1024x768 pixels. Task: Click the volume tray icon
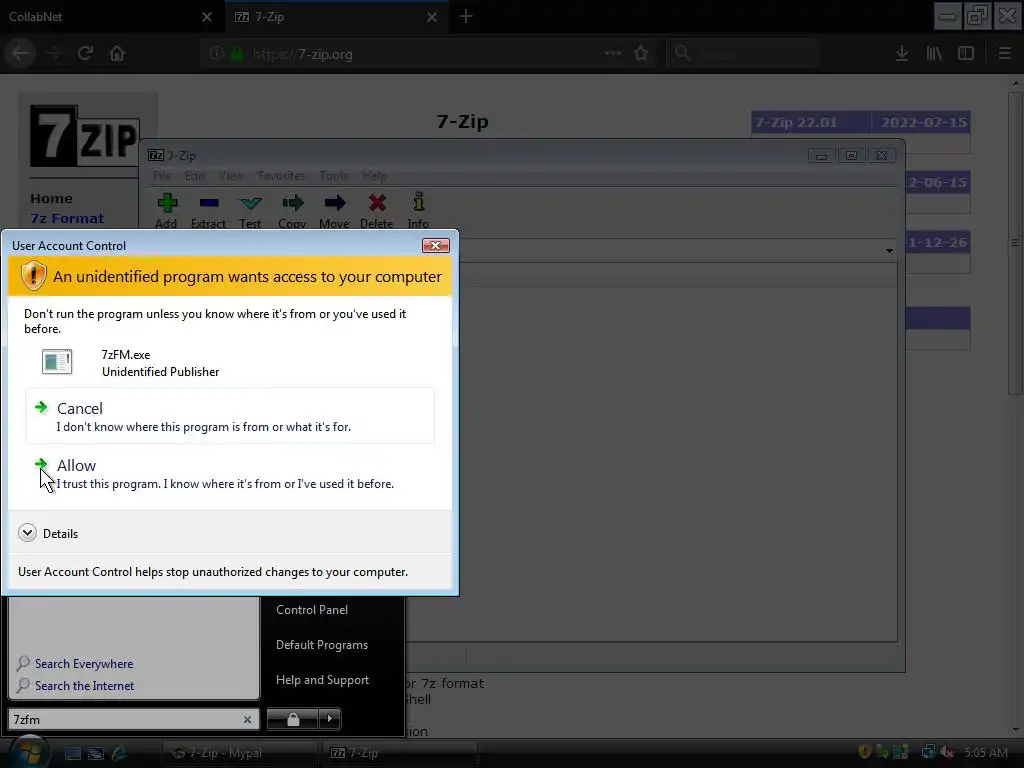coord(946,752)
